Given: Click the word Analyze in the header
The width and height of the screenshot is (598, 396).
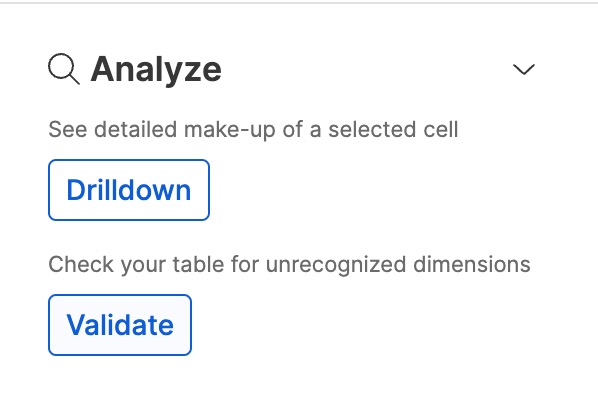Looking at the screenshot, I should [156, 69].
